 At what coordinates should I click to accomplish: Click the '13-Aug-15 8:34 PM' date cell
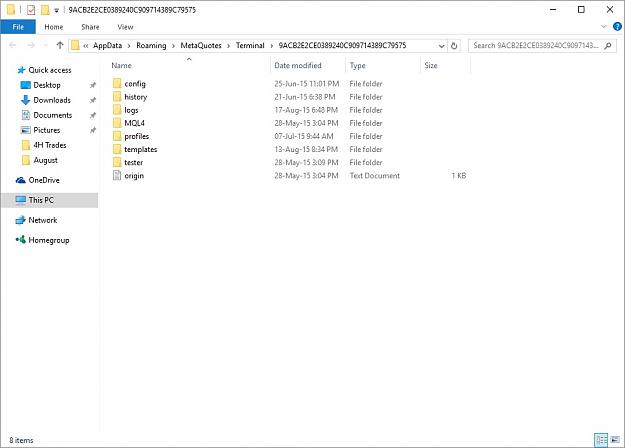point(306,149)
